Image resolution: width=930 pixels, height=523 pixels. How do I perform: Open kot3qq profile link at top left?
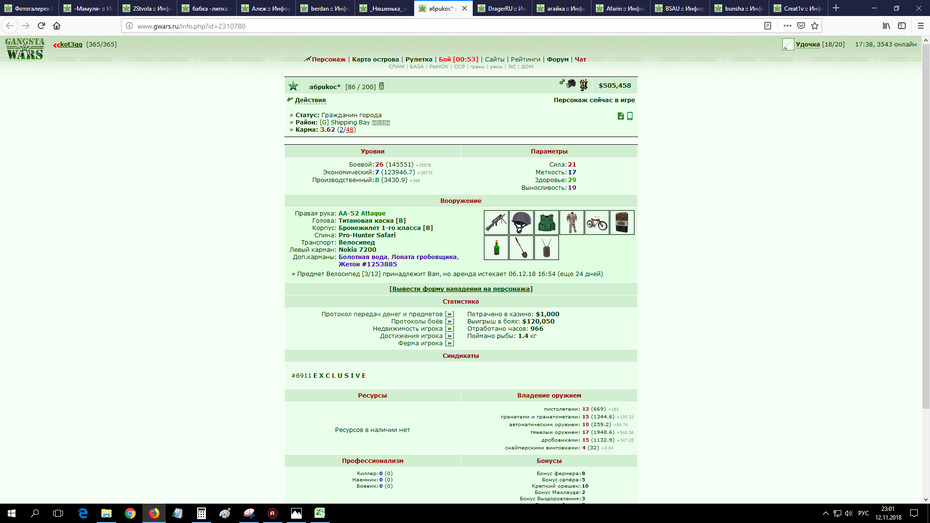pyautogui.click(x=71, y=44)
